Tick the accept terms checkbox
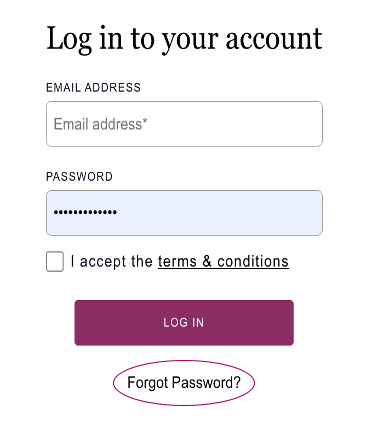The image size is (378, 422). pos(55,261)
